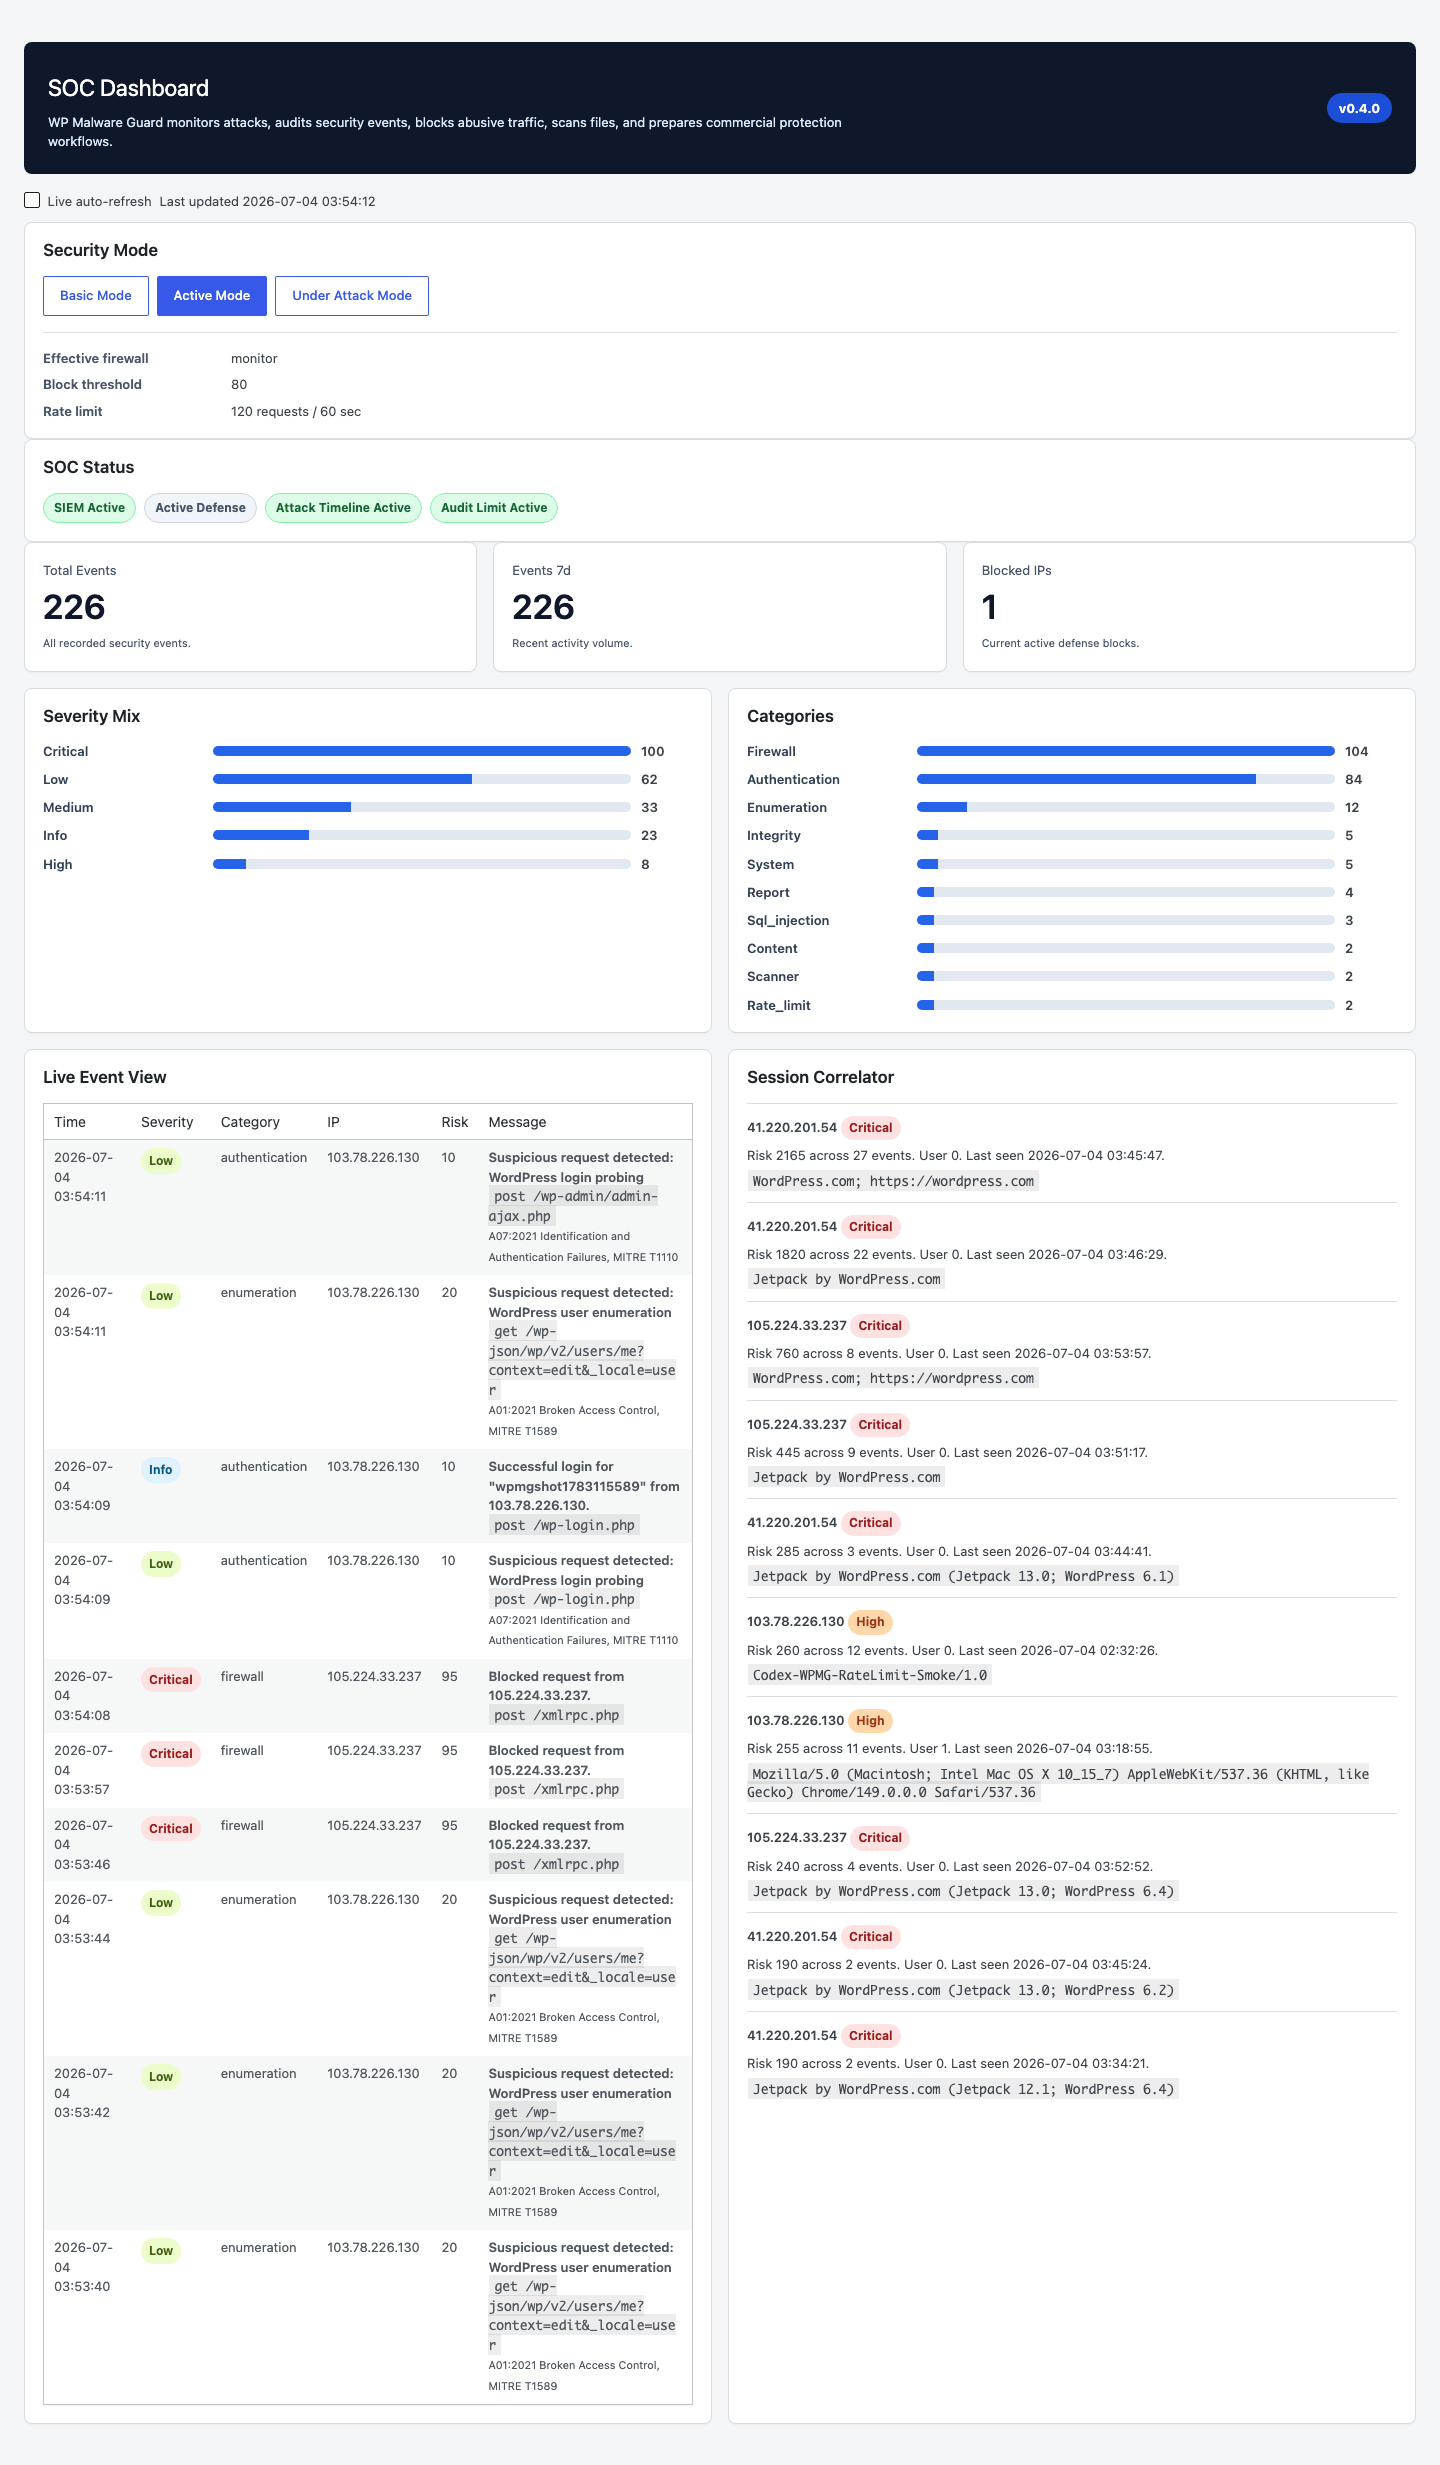Click the High severity bar
The height and width of the screenshot is (2465, 1440).
pyautogui.click(x=422, y=864)
